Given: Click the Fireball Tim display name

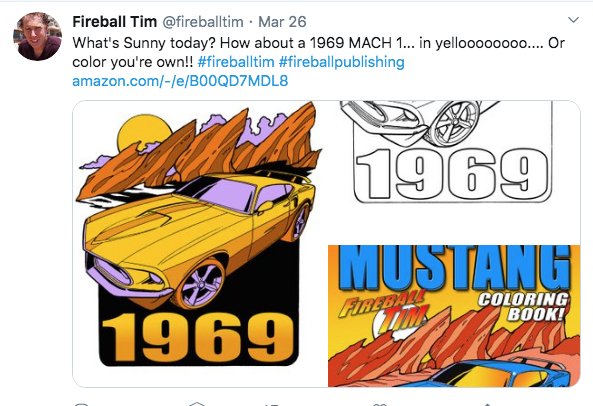Looking at the screenshot, I should pyautogui.click(x=115, y=22).
